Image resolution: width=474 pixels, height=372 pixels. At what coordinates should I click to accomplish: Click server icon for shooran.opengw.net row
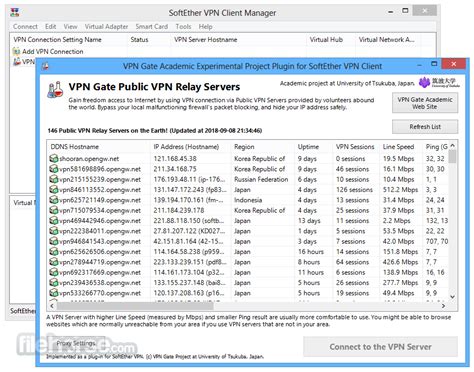[x=54, y=159]
